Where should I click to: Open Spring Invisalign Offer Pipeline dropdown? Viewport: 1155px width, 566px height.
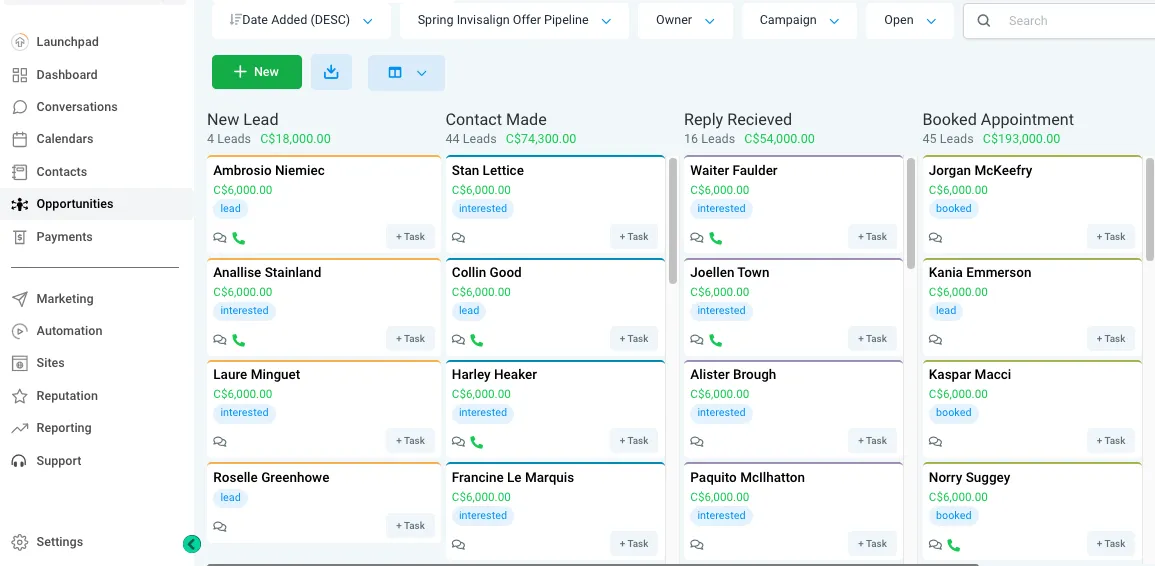pyautogui.click(x=514, y=21)
